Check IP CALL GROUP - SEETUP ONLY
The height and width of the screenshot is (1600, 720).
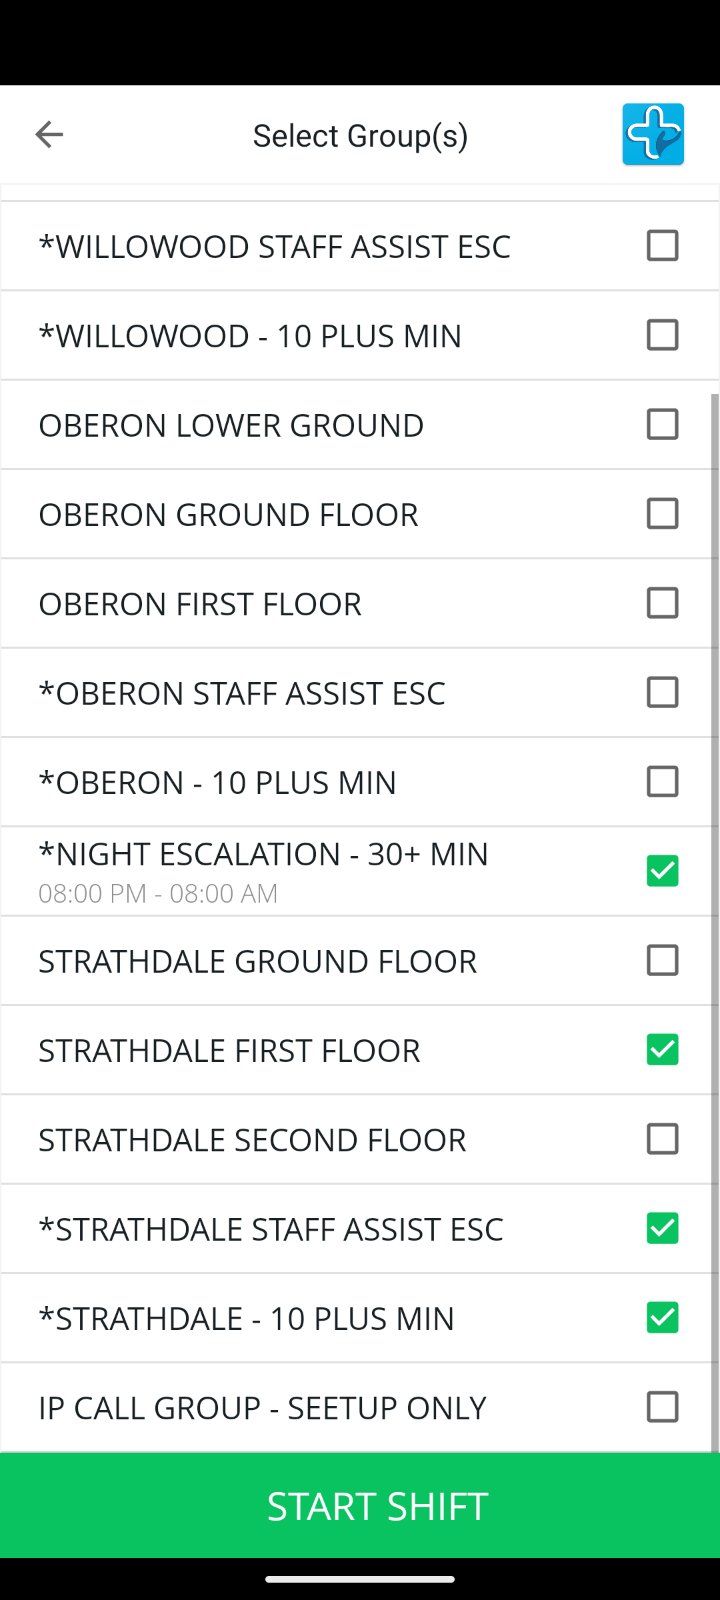[662, 1407]
